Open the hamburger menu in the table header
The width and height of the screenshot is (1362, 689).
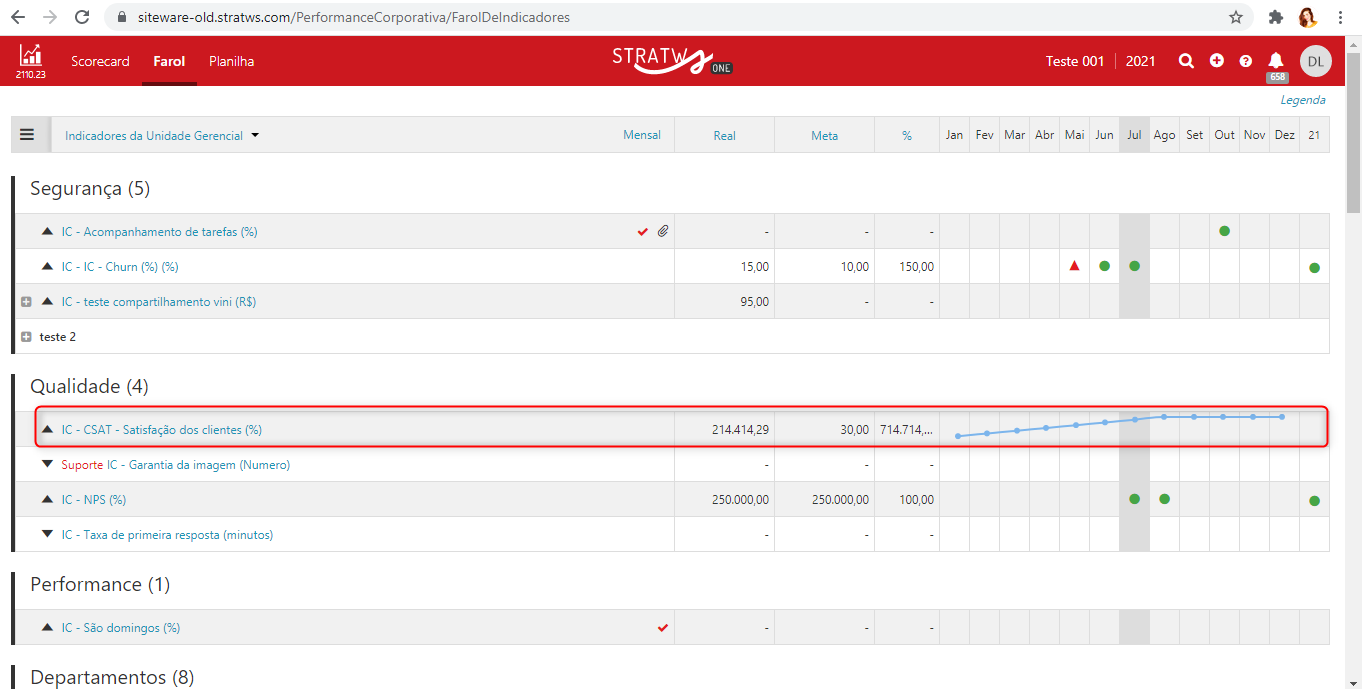pyautogui.click(x=27, y=134)
